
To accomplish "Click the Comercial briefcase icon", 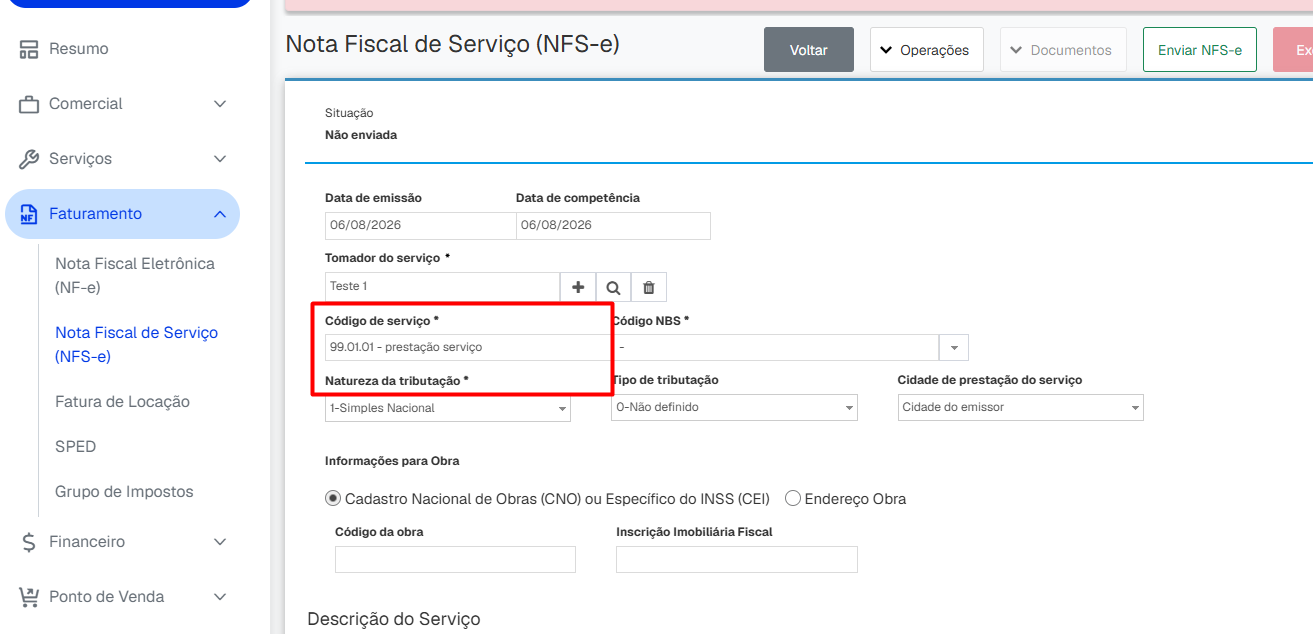I will coord(29,104).
